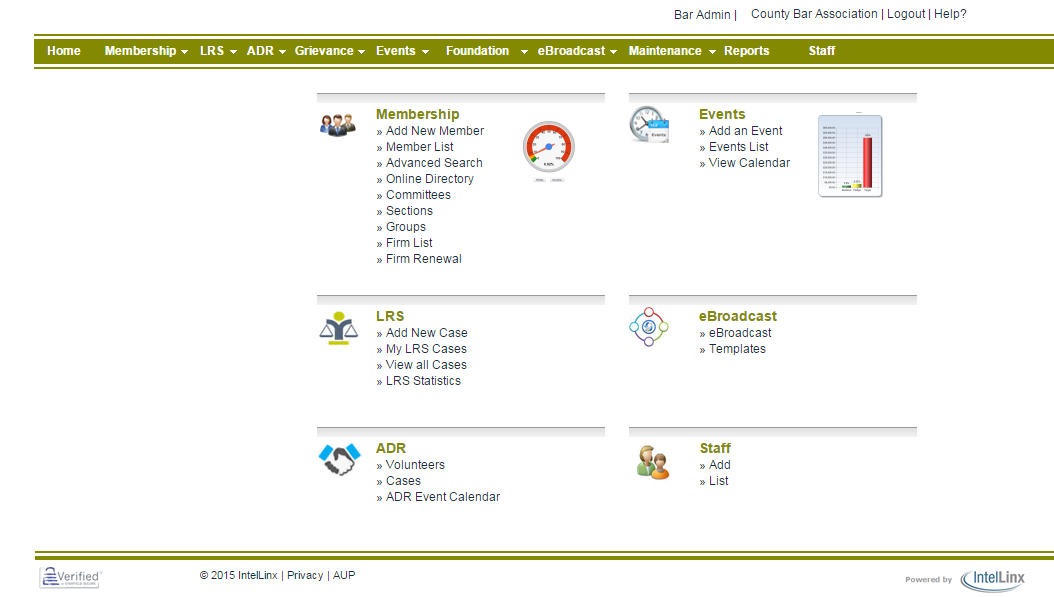This screenshot has width=1054, height=597.
Task: Click the LRS scales of justice icon
Action: tap(337, 328)
